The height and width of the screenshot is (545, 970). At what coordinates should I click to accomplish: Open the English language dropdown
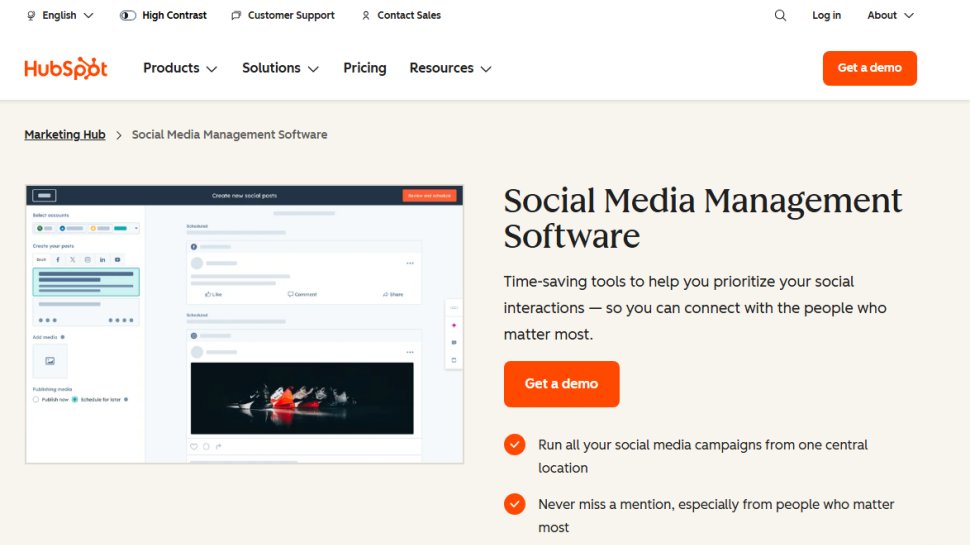click(x=60, y=15)
